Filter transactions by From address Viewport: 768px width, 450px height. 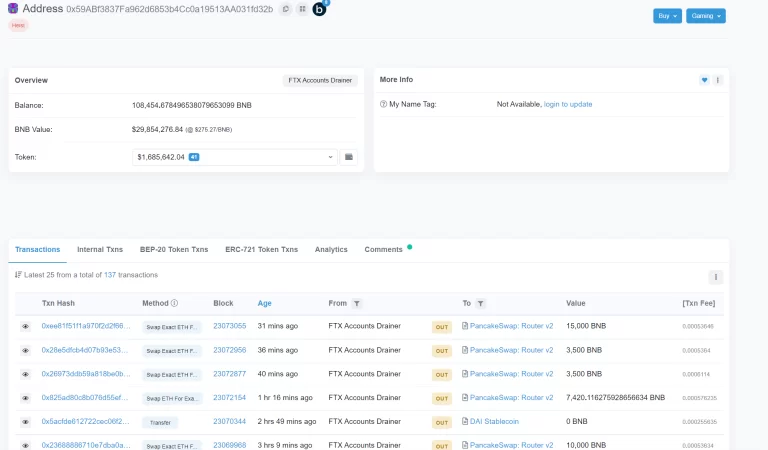click(357, 303)
